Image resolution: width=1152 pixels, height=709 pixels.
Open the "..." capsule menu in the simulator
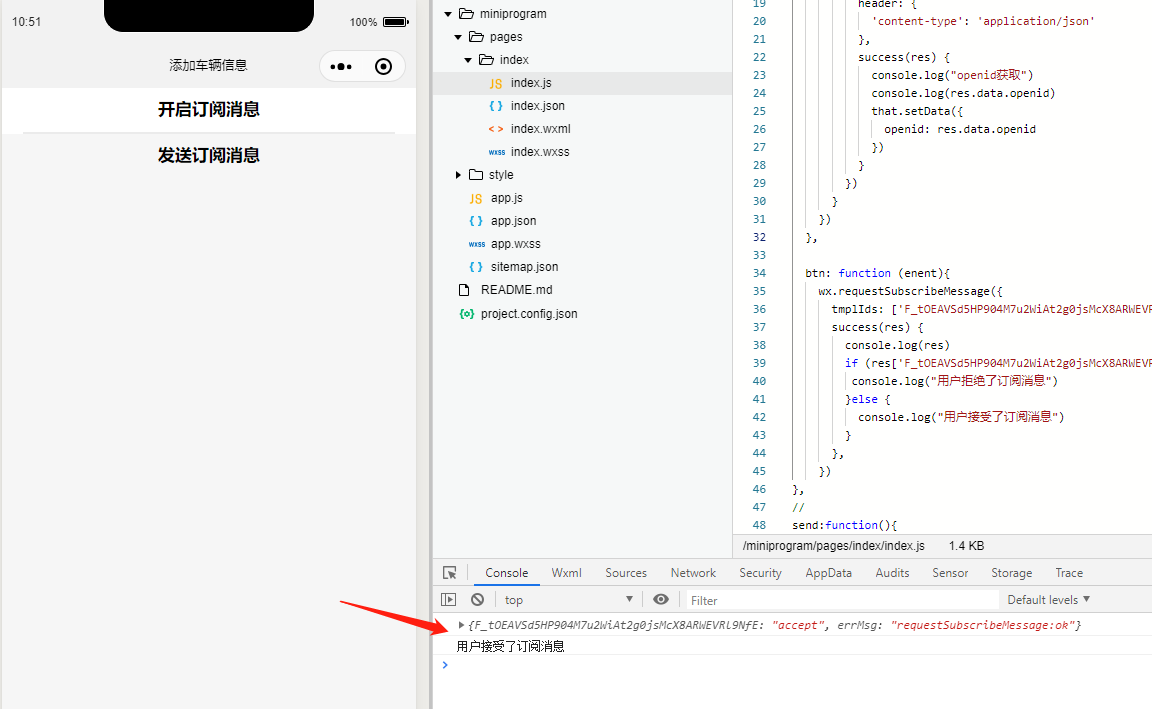(340, 65)
